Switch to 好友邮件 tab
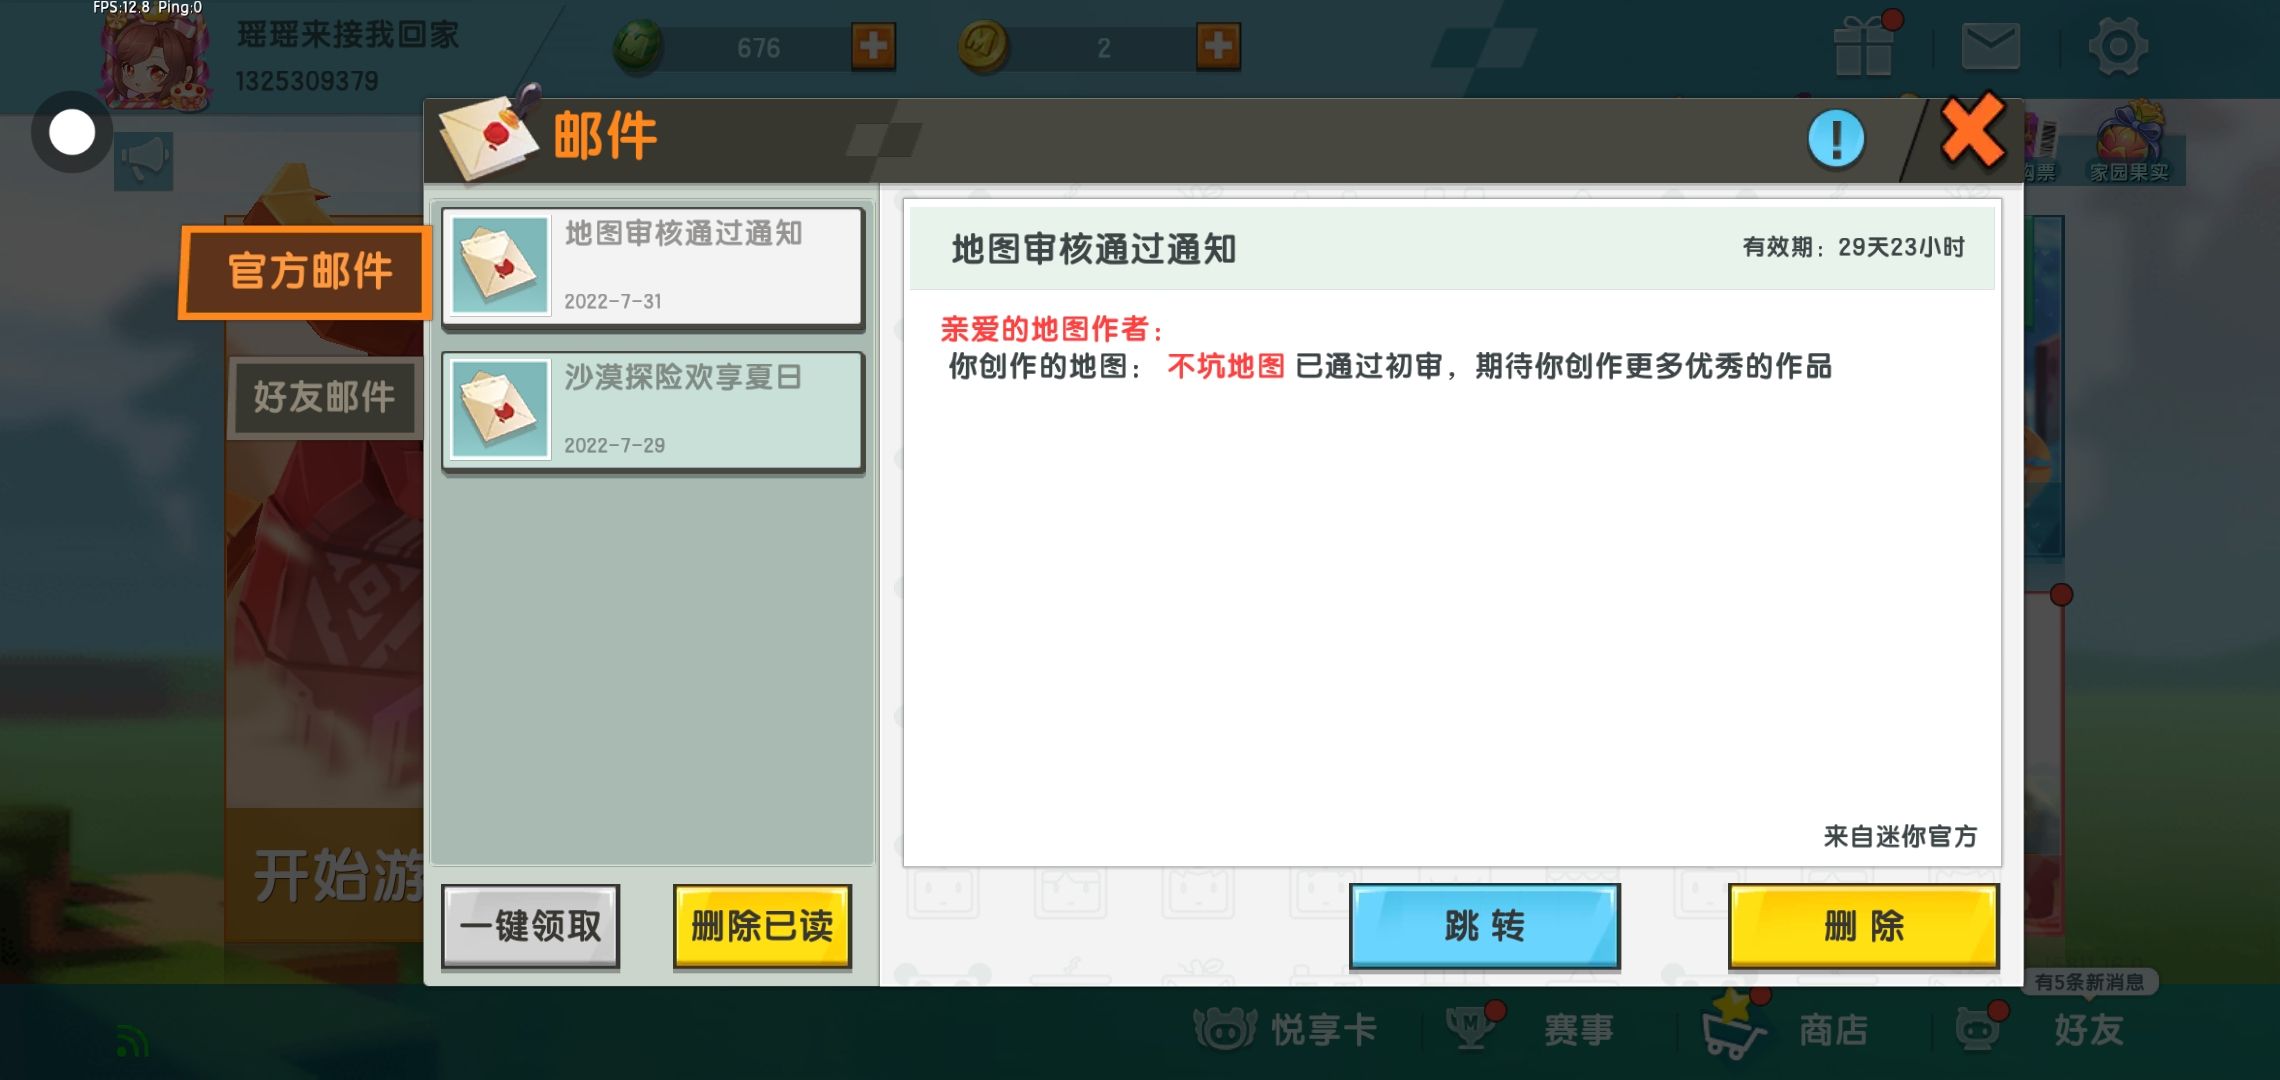Viewport: 2280px width, 1080px height. point(324,397)
